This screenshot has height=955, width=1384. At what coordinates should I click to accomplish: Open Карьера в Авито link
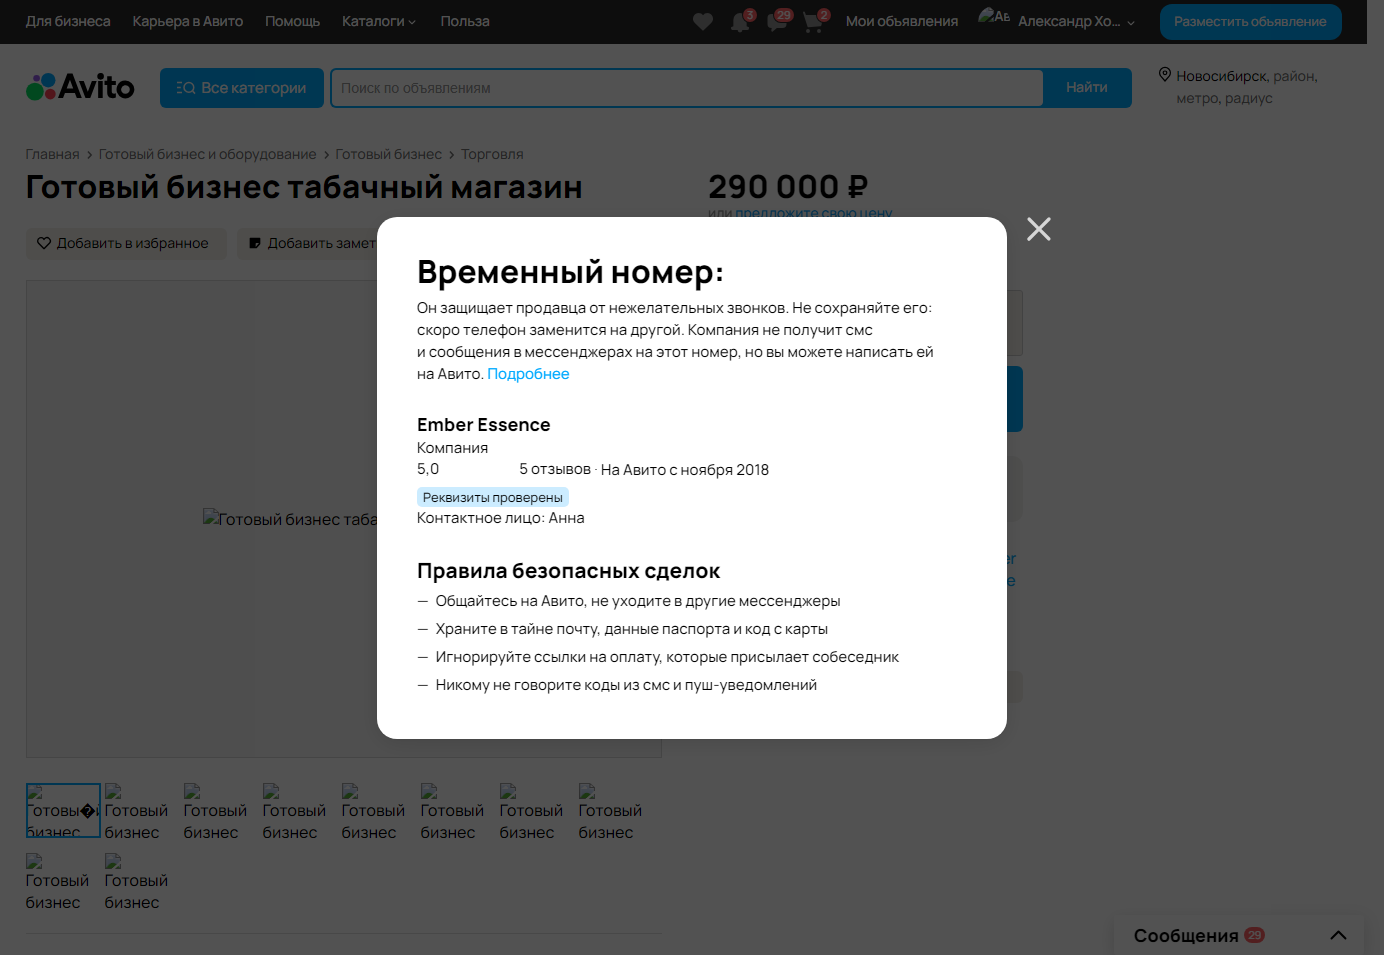tap(188, 21)
